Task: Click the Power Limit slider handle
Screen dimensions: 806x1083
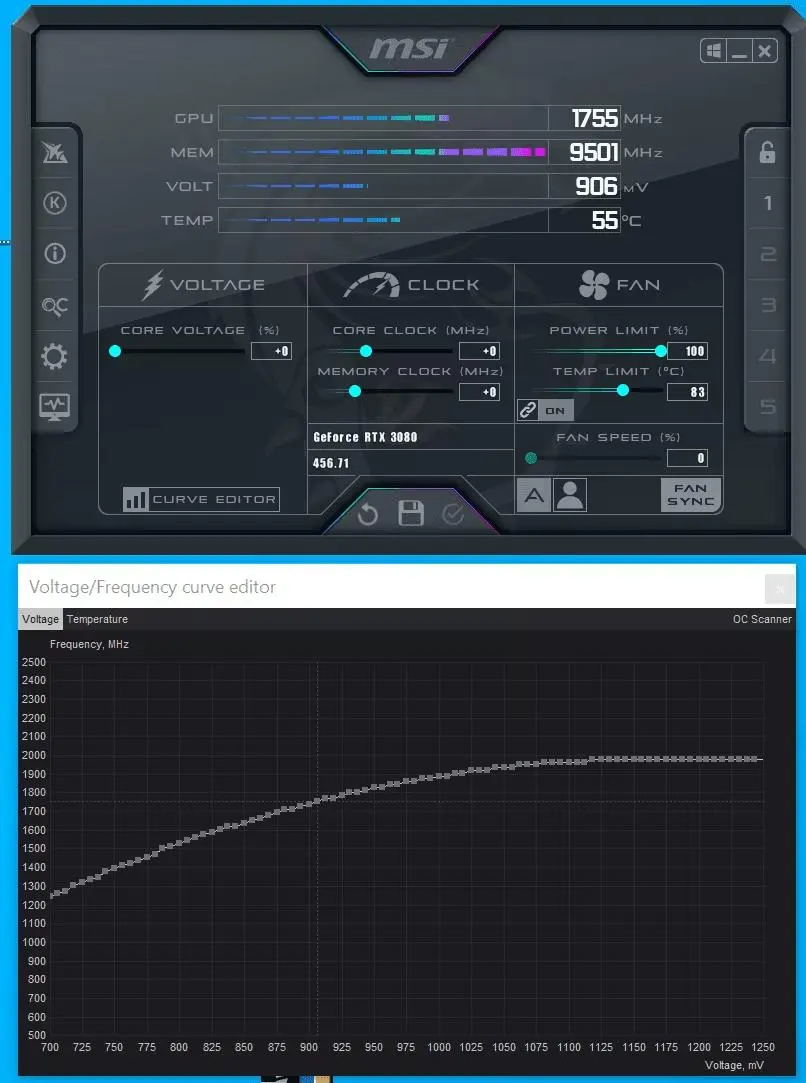Action: tap(661, 351)
